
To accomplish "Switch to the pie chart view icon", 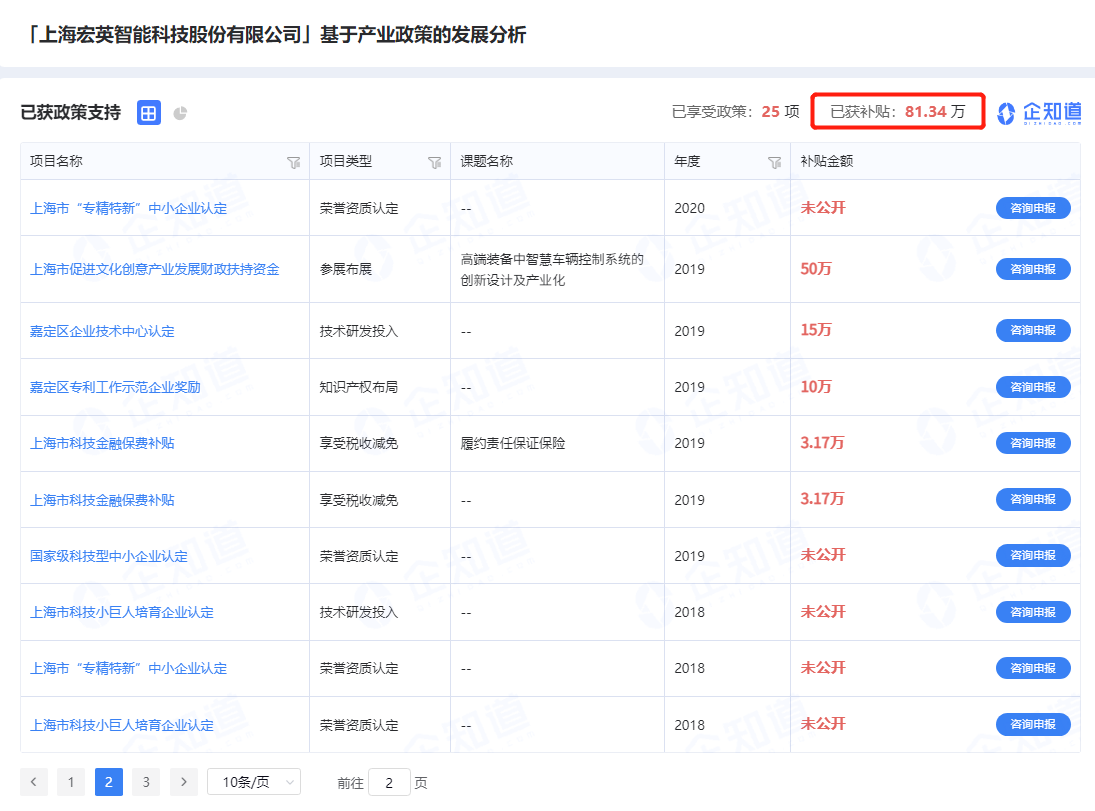I will (180, 113).
